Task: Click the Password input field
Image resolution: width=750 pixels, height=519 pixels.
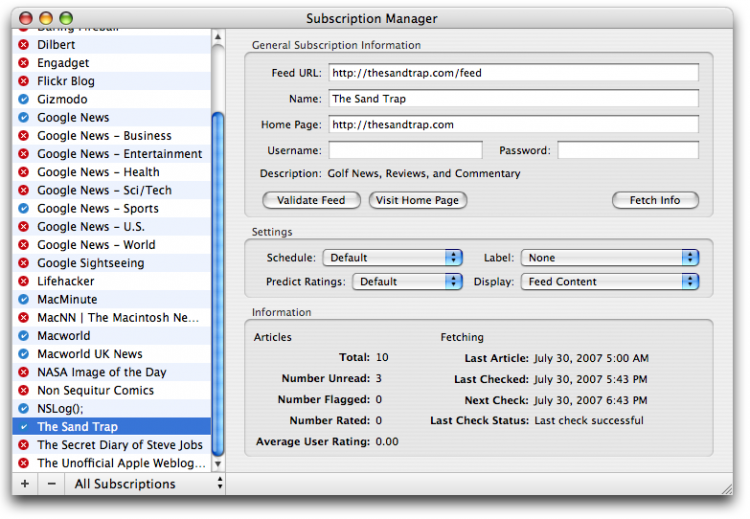Action: click(628, 150)
